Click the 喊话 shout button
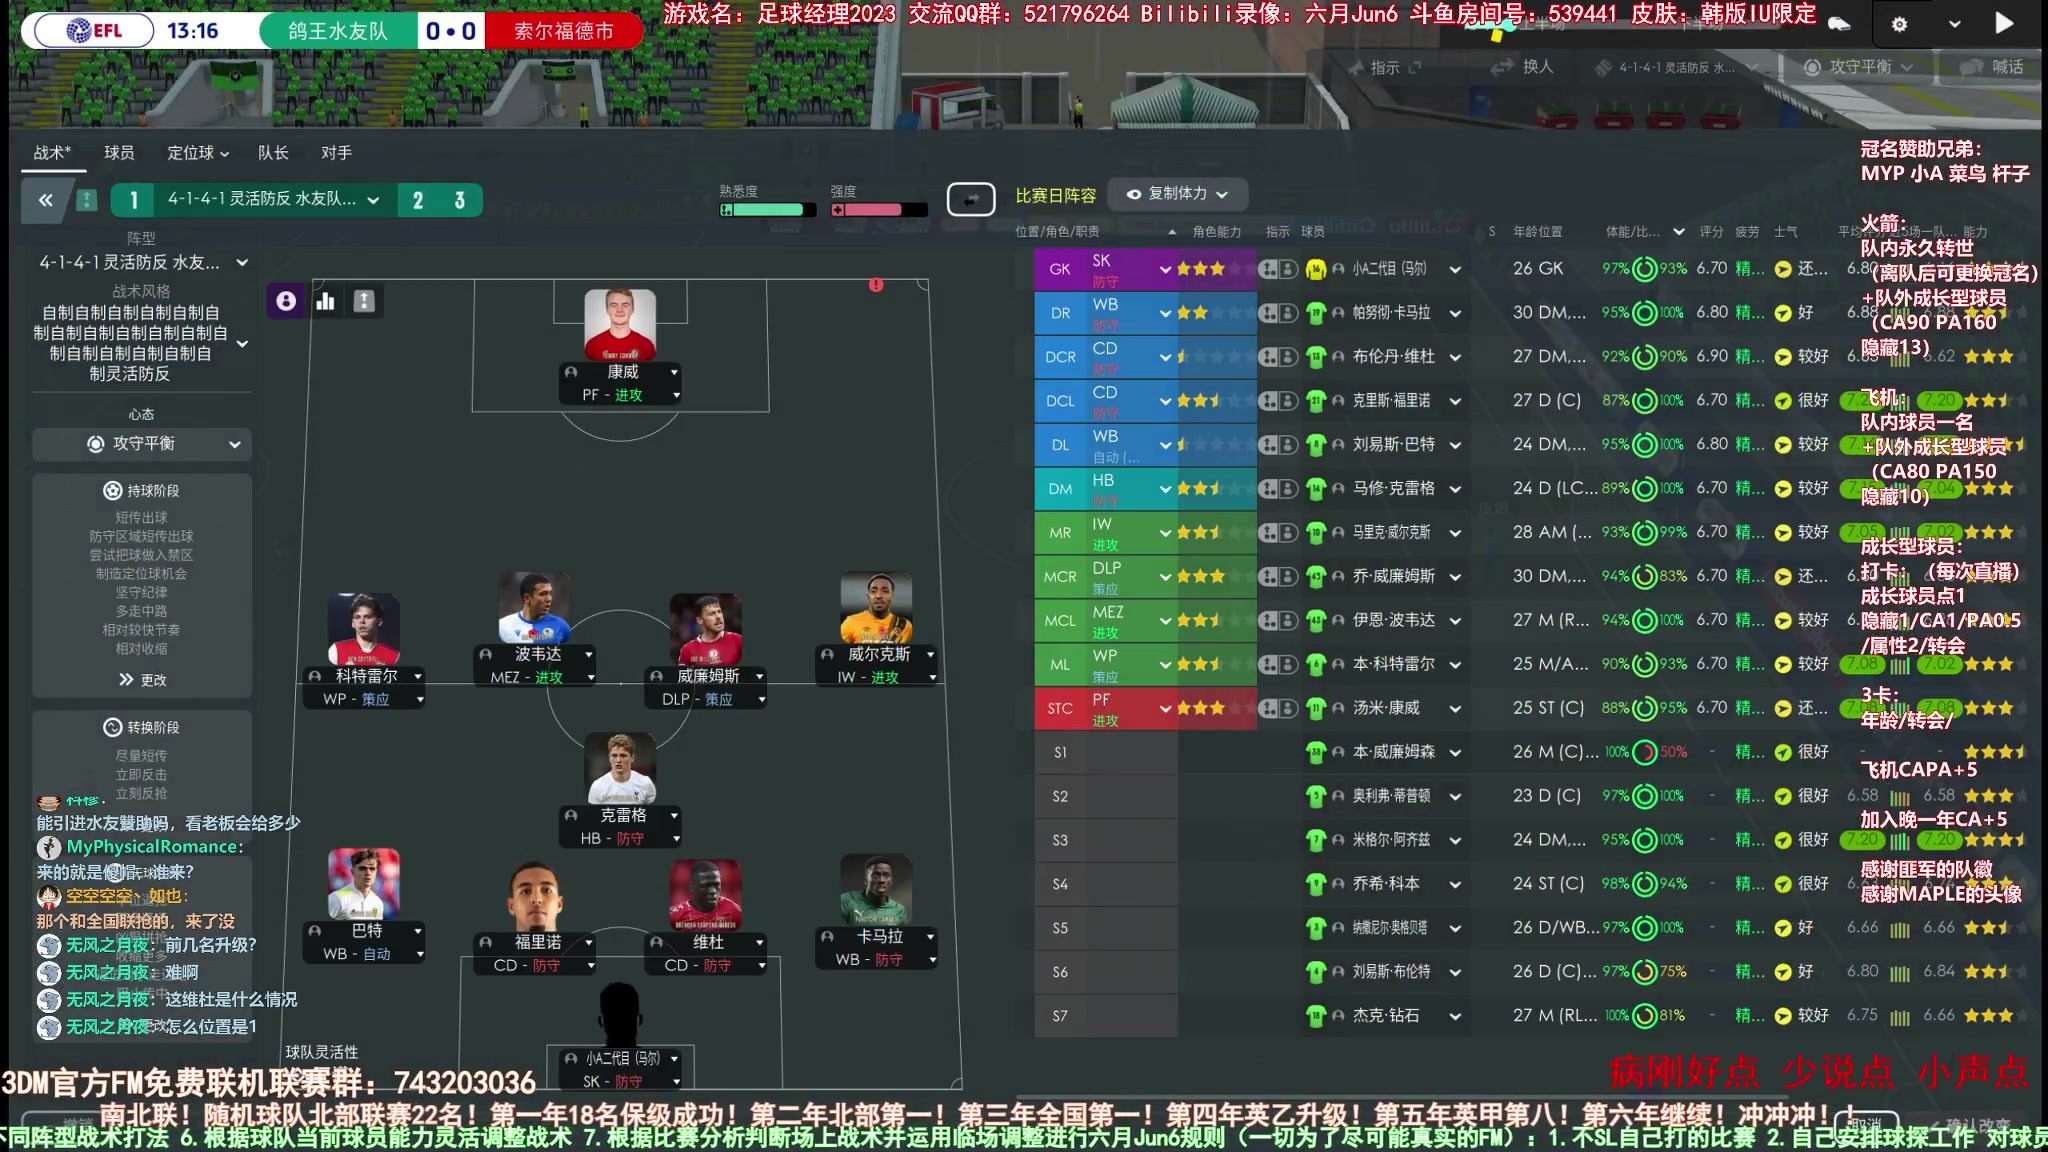Screen dimensions: 2048x1152 point(1992,67)
